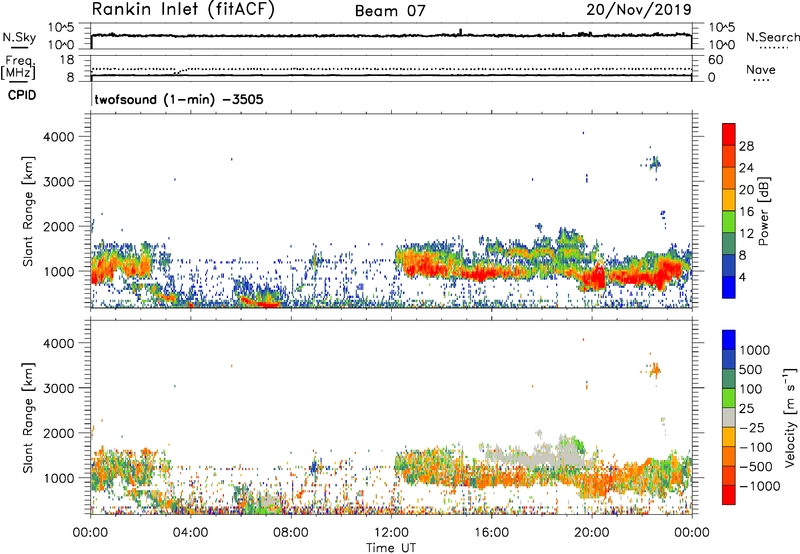The height and width of the screenshot is (554, 800).
Task: Click the "20" label on power colorbar
Action: click(746, 190)
